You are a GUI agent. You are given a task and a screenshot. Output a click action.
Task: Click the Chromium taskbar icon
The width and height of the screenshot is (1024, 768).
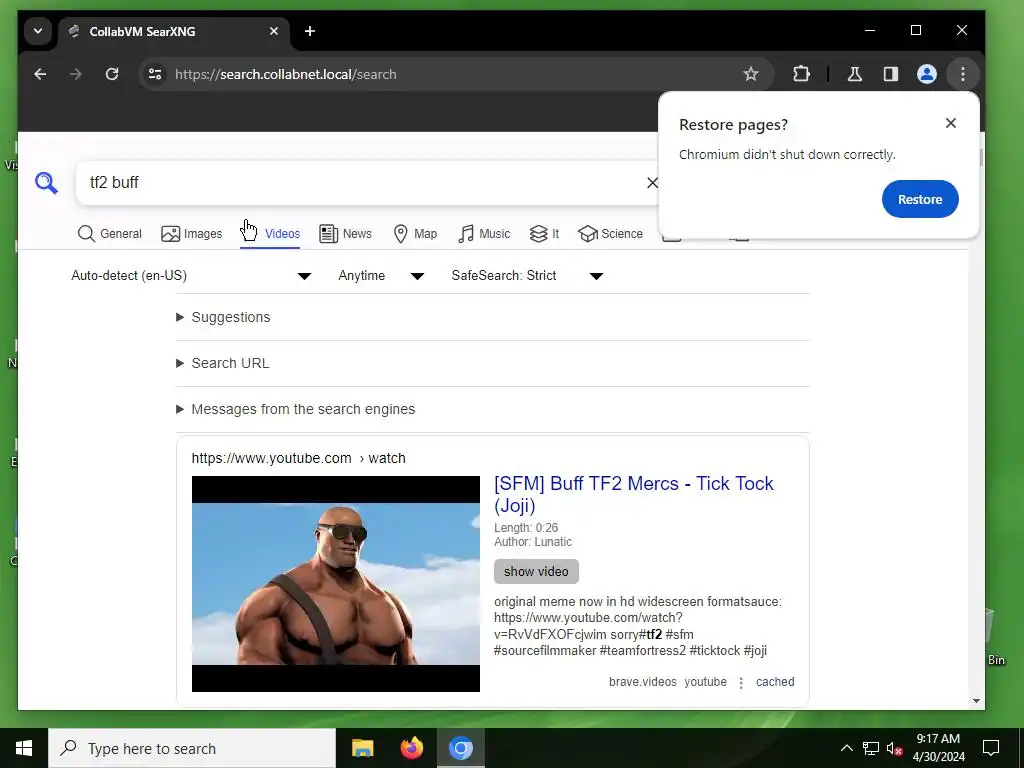click(460, 748)
